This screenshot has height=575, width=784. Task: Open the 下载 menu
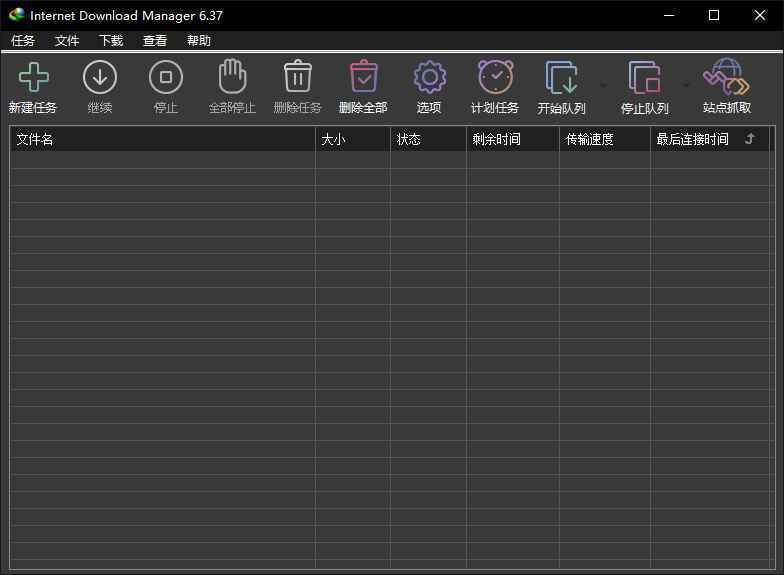(x=111, y=40)
